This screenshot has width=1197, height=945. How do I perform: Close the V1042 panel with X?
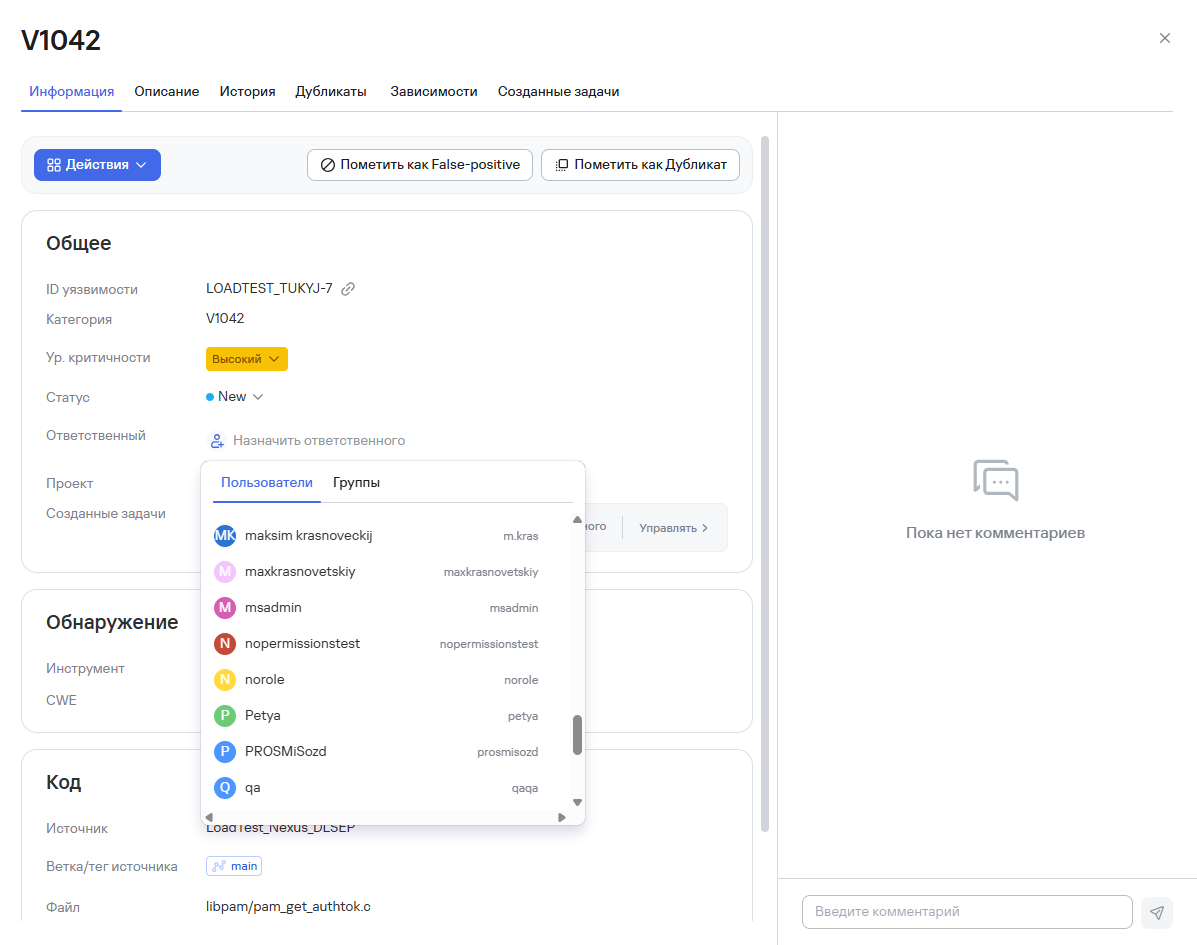(x=1164, y=38)
